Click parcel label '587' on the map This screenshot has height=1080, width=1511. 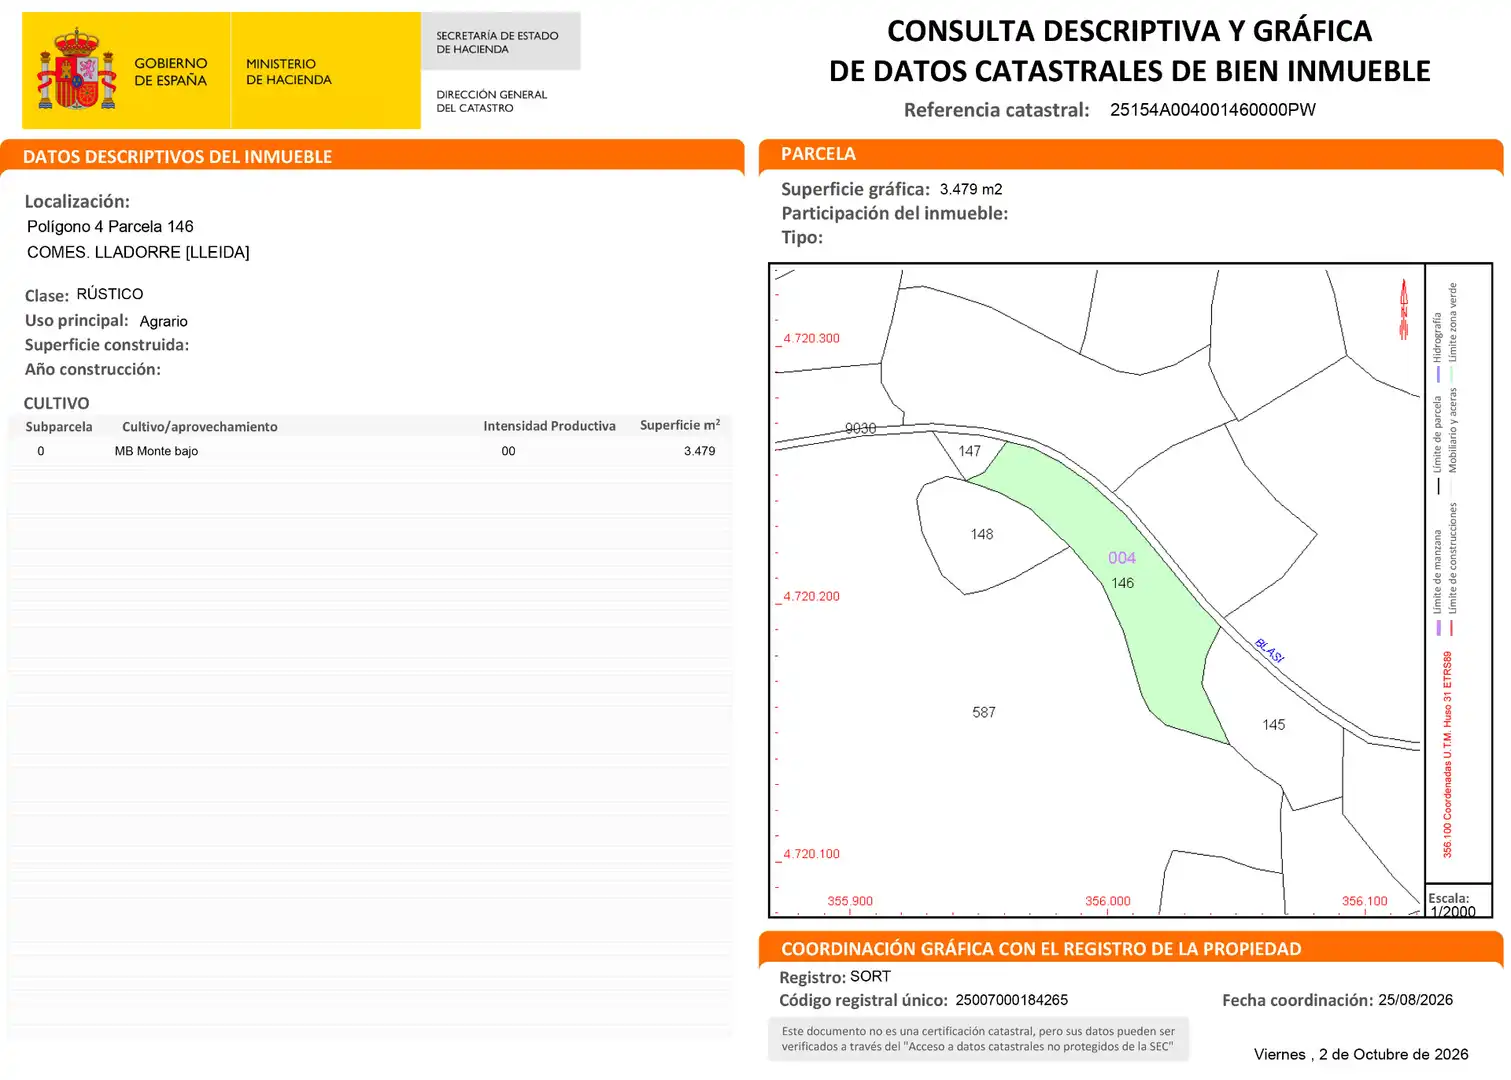click(984, 713)
